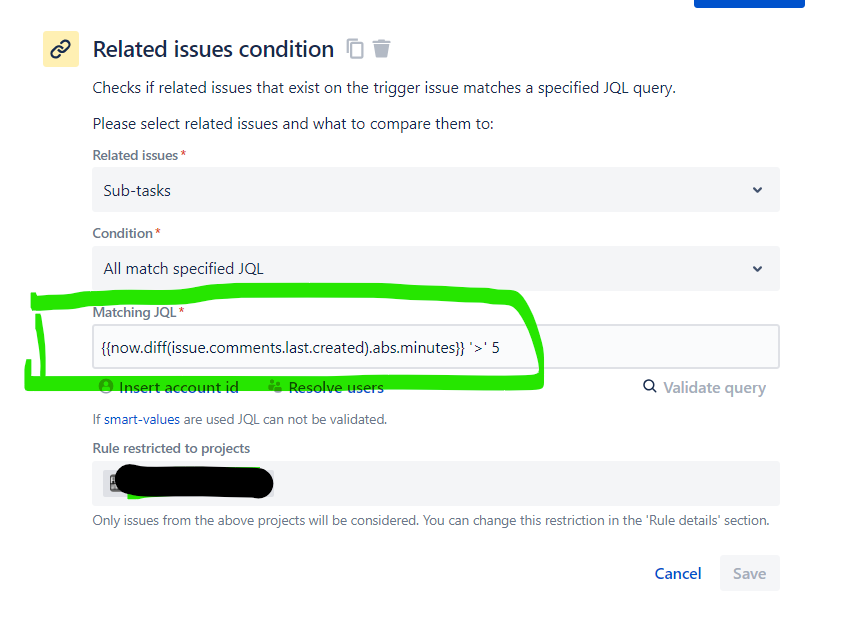Image resolution: width=856 pixels, height=625 pixels.
Task: Click the Resolve users group icon
Action: click(275, 386)
